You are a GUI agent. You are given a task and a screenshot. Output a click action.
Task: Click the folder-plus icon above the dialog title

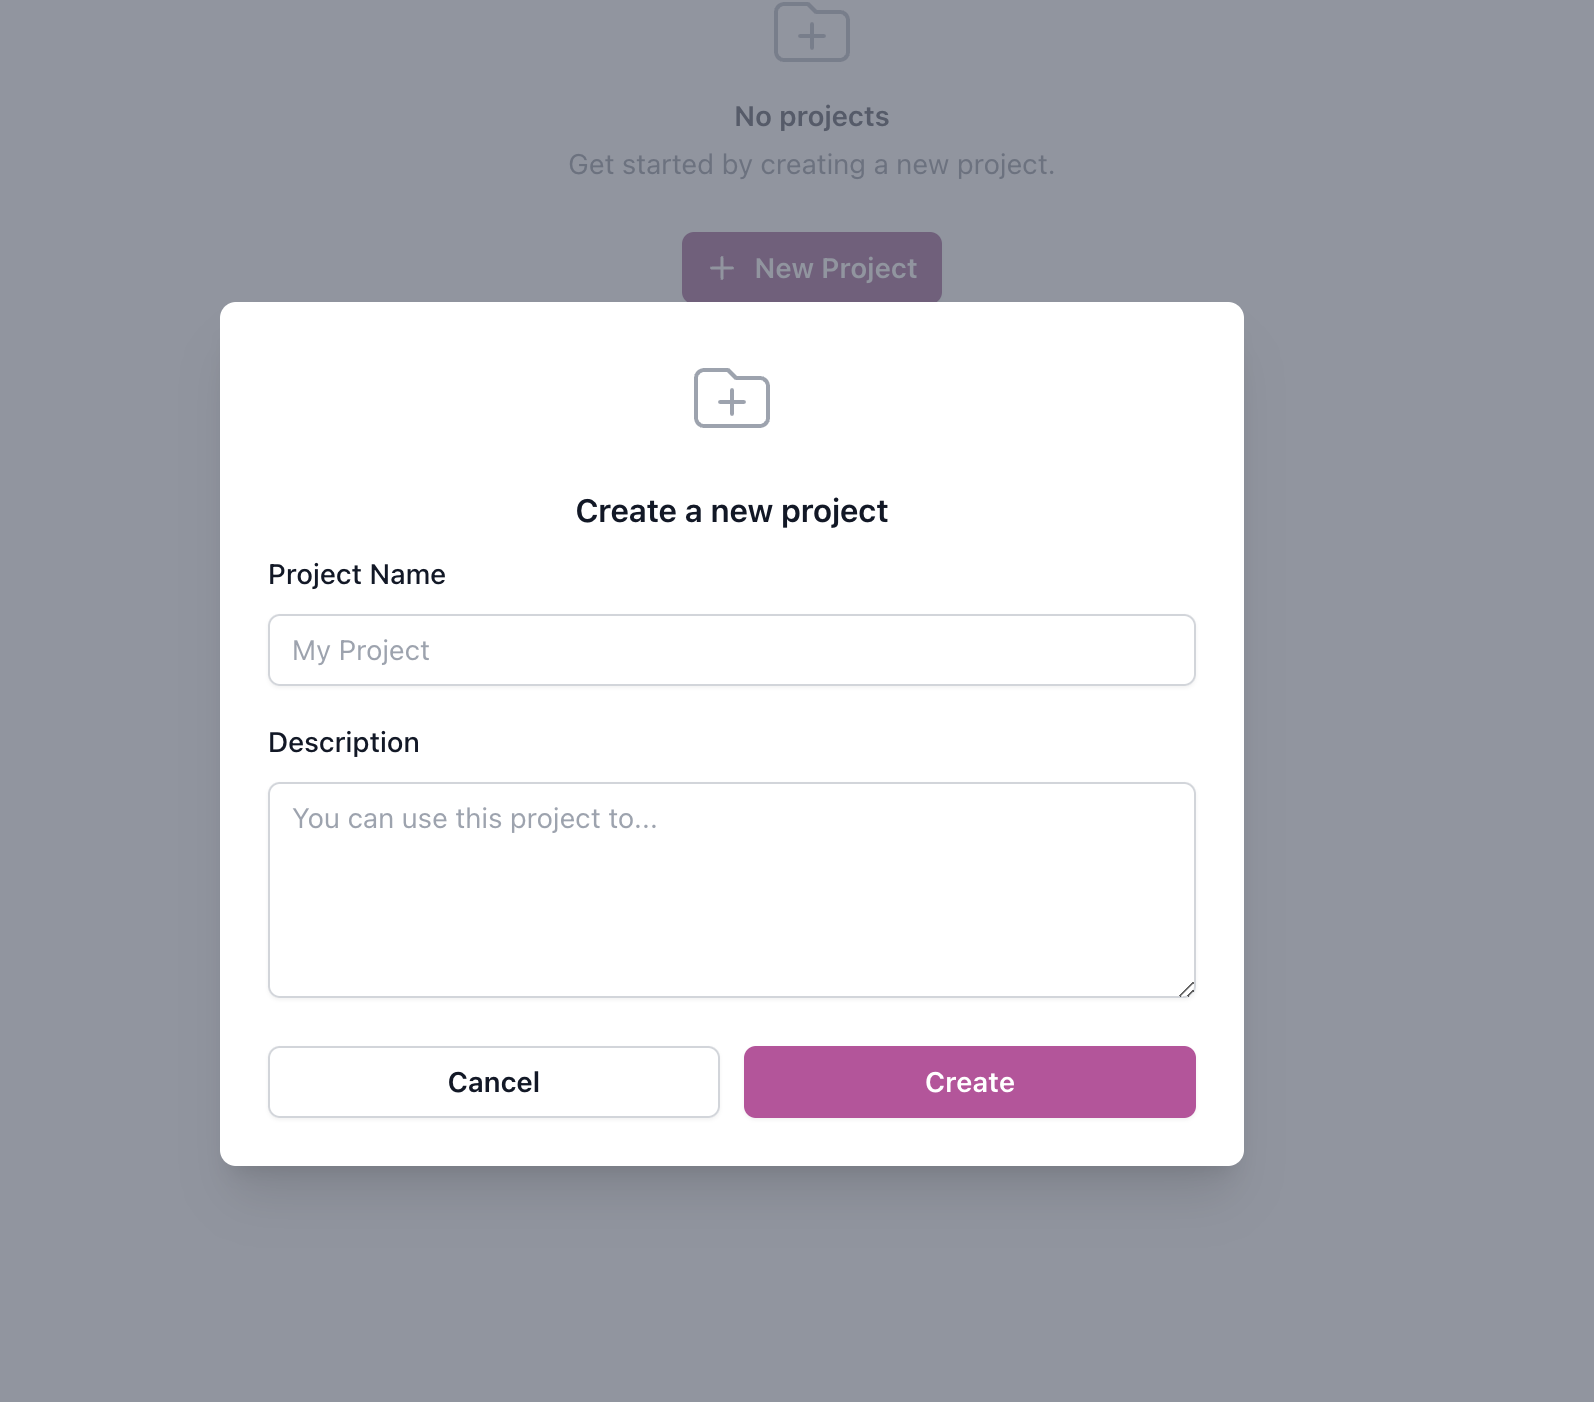pyautogui.click(x=731, y=398)
